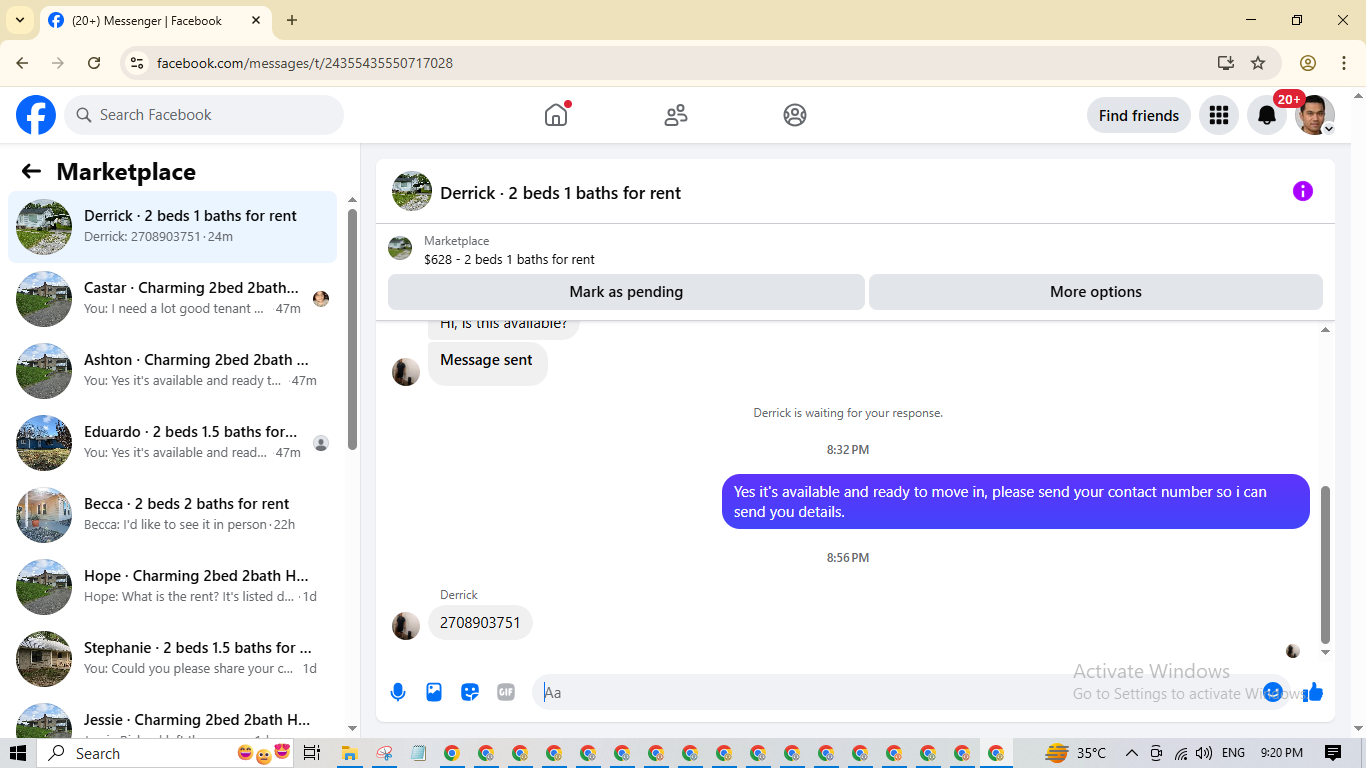The width and height of the screenshot is (1366, 768).
Task: Open File Explorer from the taskbar
Action: point(349,753)
